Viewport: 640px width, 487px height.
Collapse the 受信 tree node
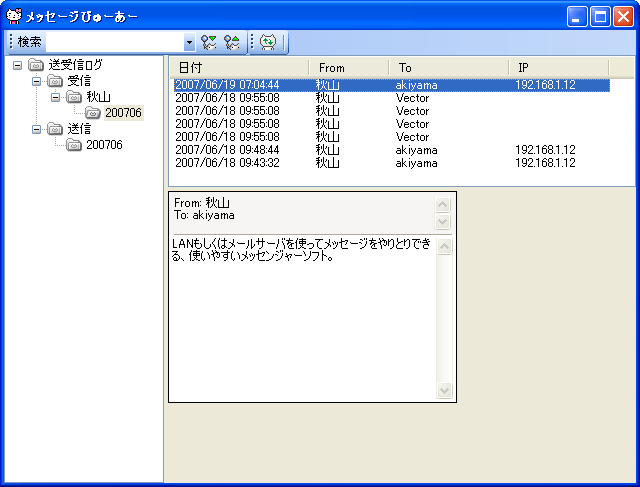tap(37, 81)
